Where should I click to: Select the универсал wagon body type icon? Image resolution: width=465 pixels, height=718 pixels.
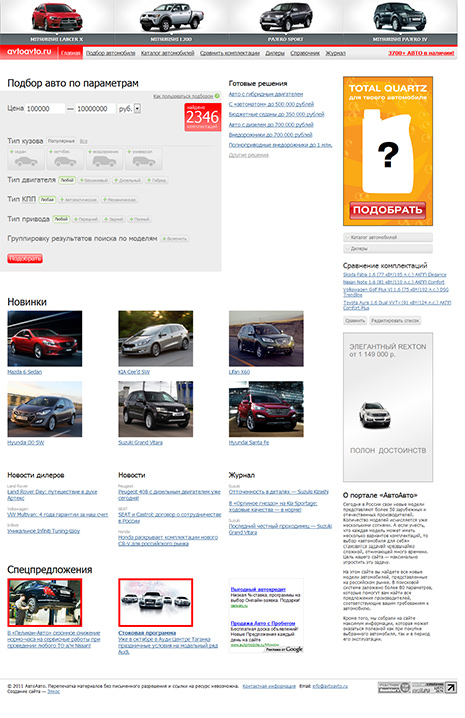144,158
